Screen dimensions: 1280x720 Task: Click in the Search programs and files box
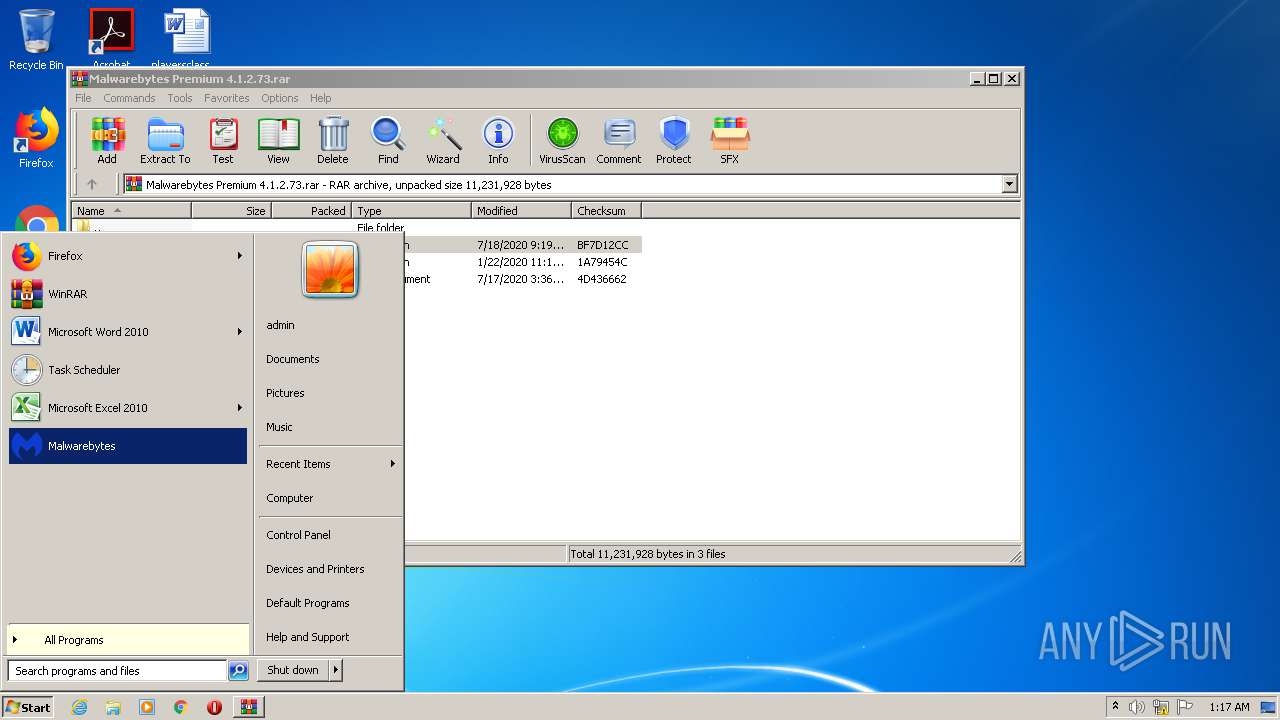point(117,671)
